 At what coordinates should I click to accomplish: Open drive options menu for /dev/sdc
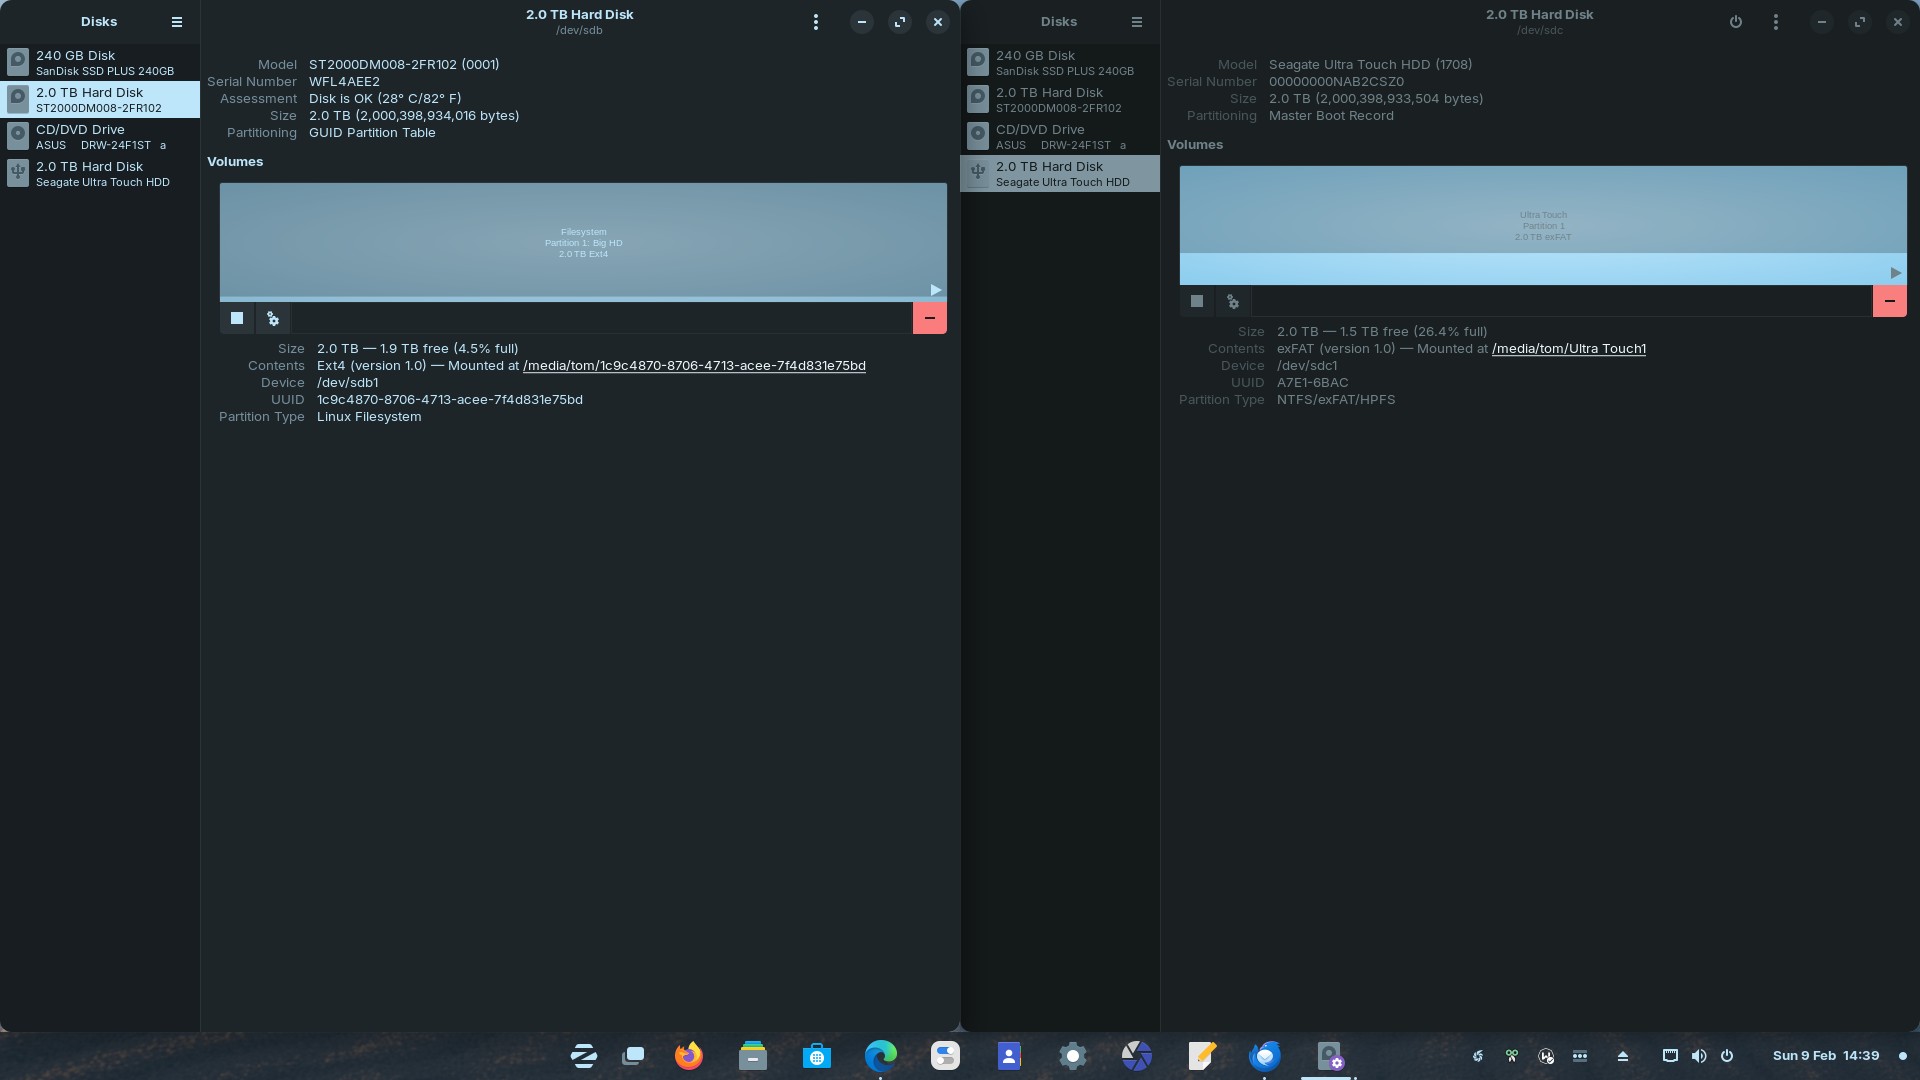pyautogui.click(x=1776, y=22)
